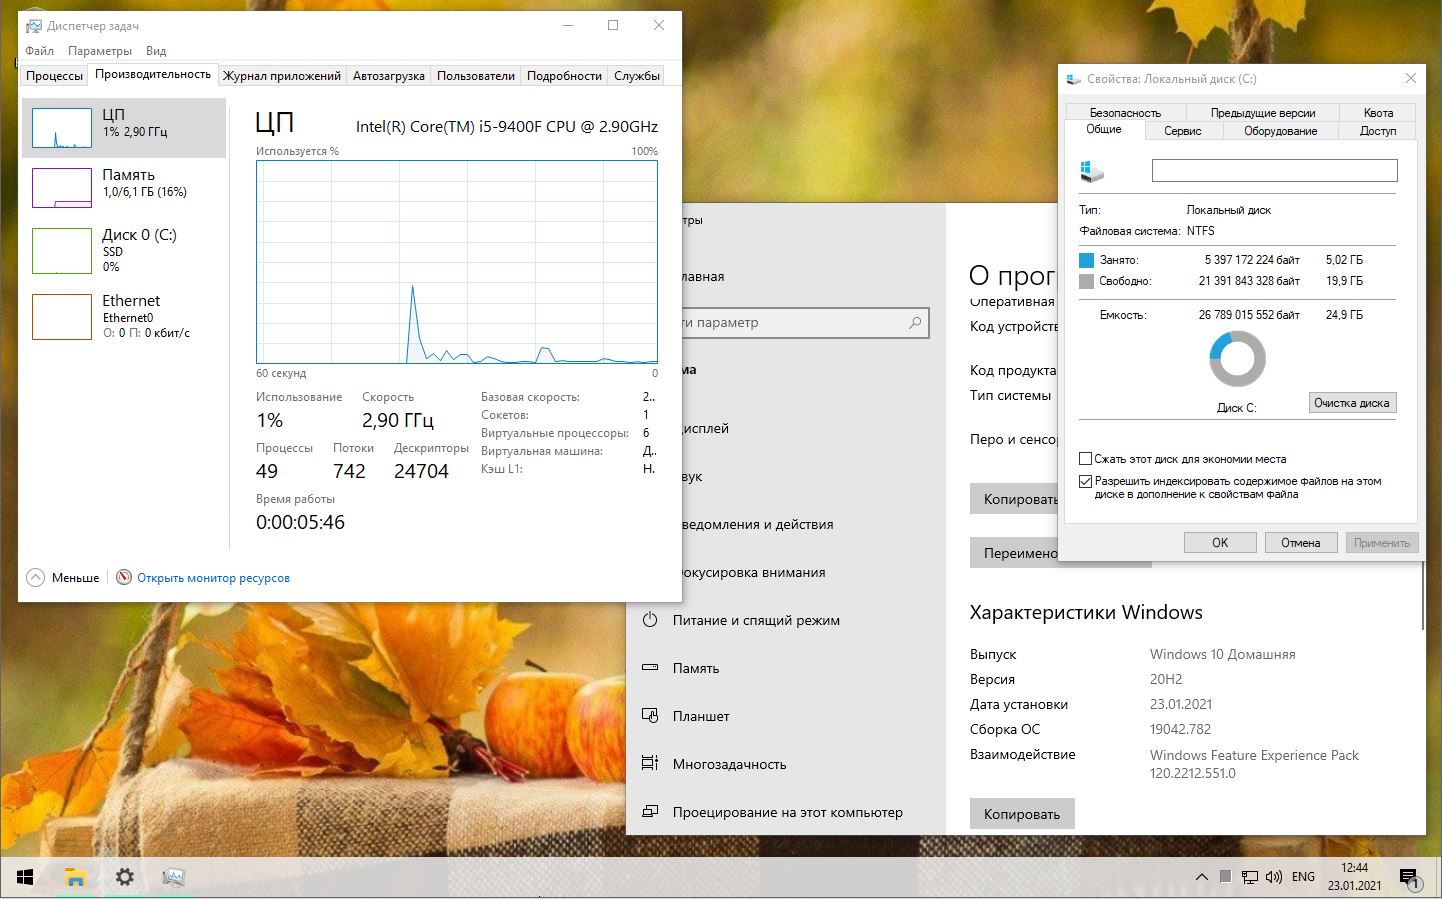Click the version value 20H2
The width and height of the screenshot is (1442, 899).
click(1166, 679)
